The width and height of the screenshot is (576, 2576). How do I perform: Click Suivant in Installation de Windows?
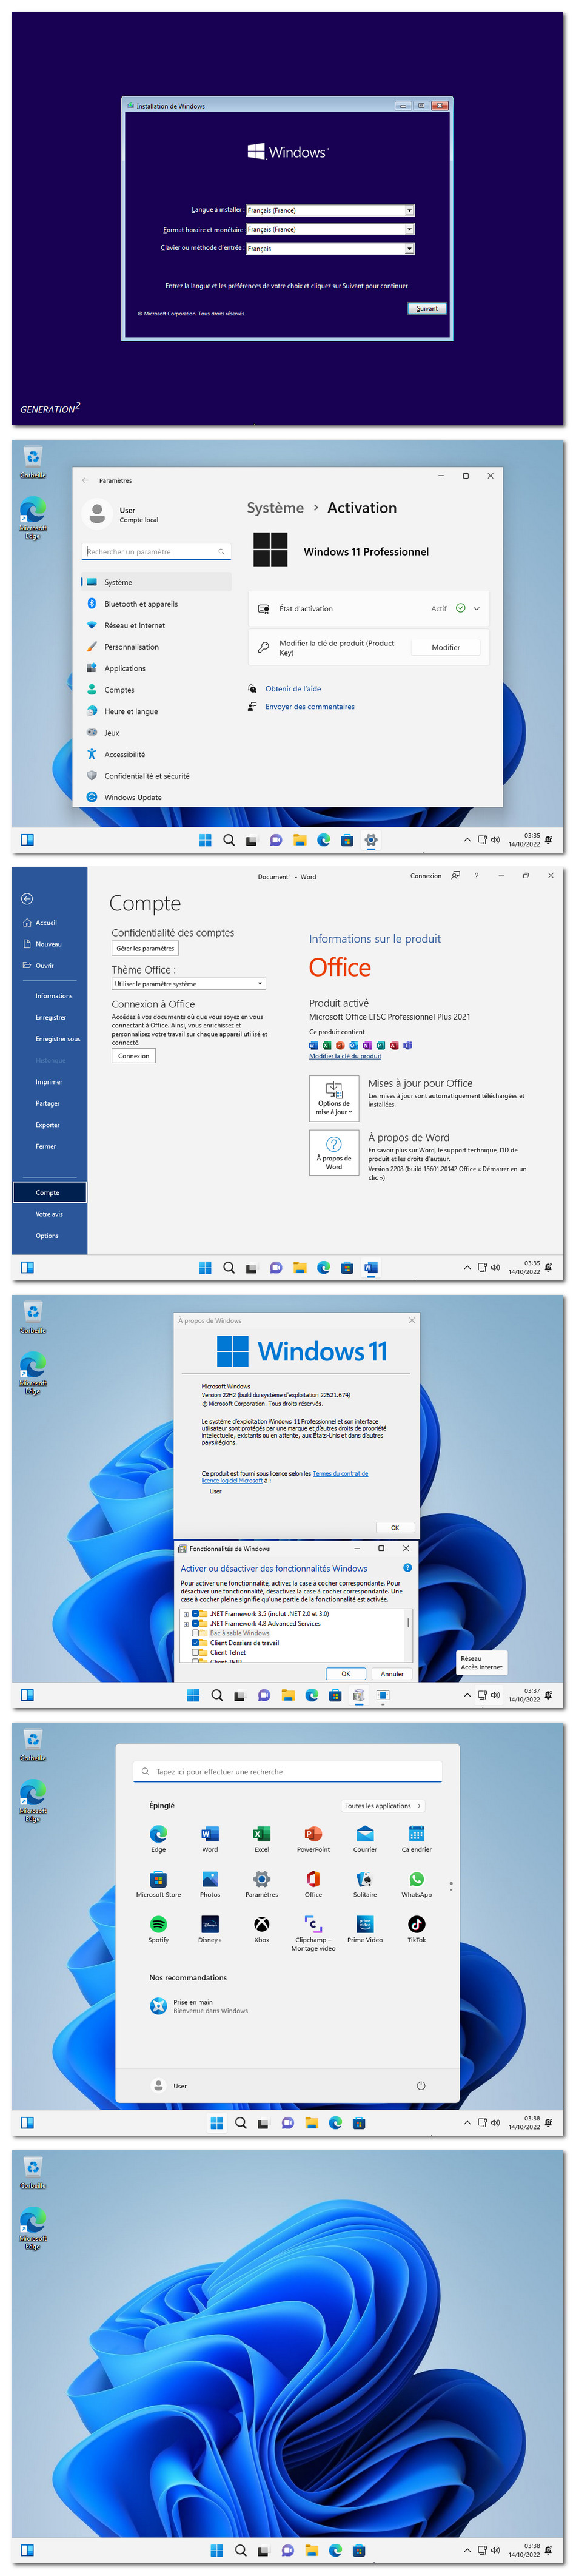pos(427,308)
